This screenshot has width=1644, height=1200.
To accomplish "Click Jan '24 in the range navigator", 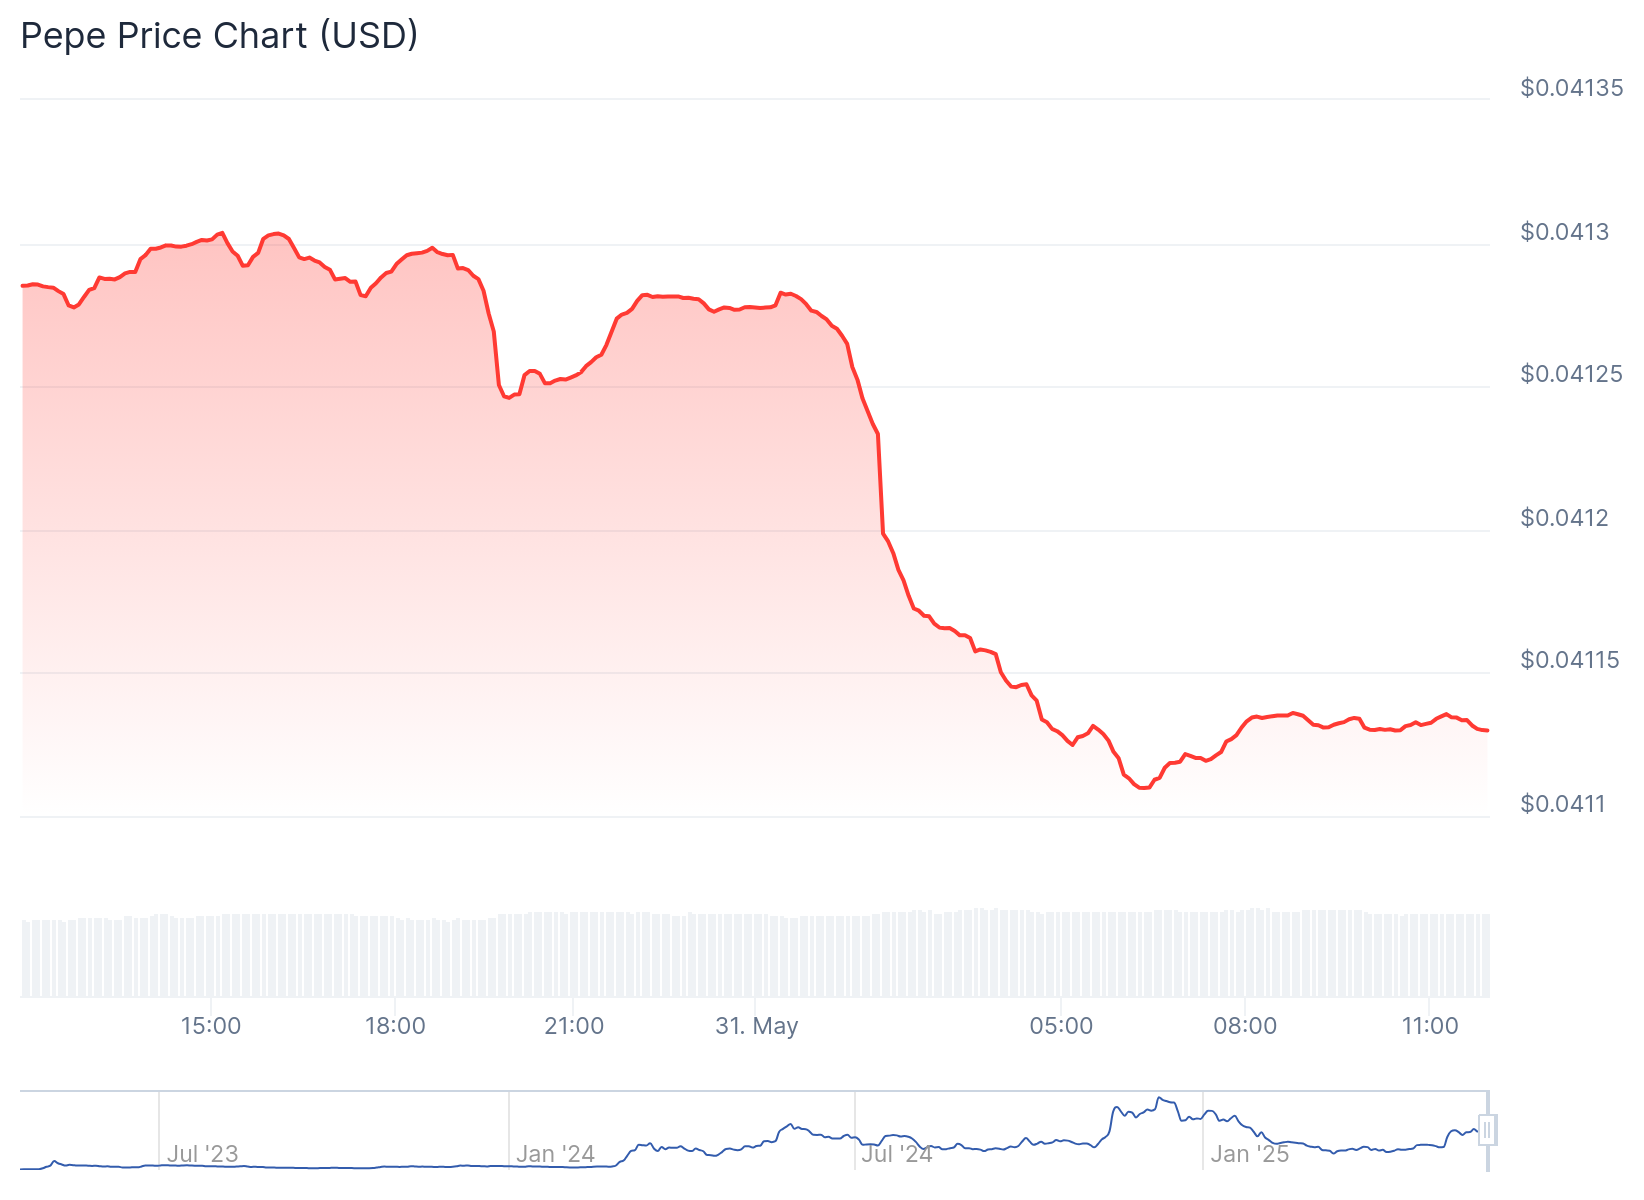I will click(x=555, y=1154).
